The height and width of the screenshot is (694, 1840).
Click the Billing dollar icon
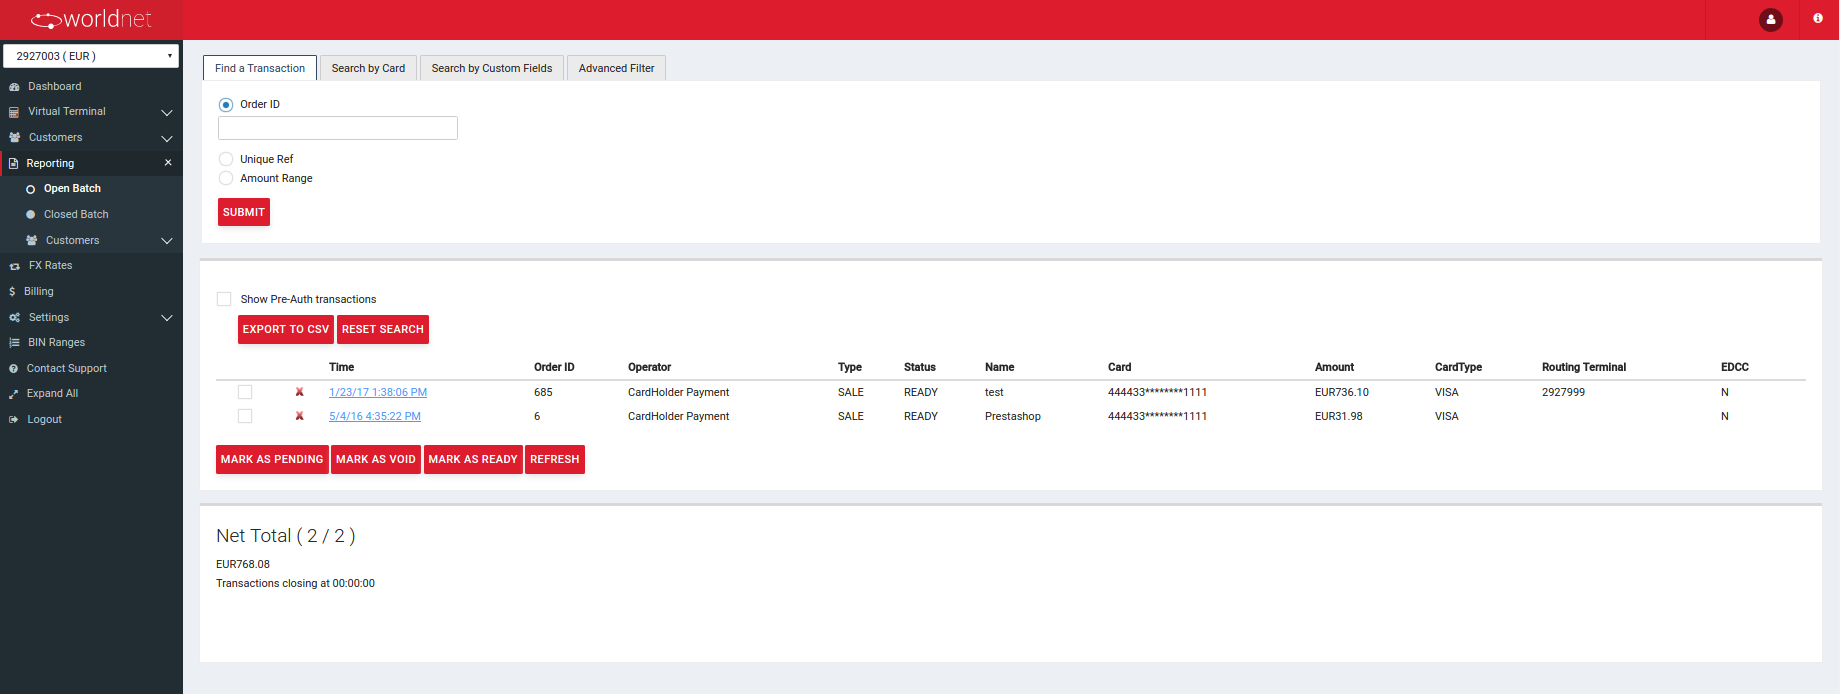pyautogui.click(x=12, y=292)
